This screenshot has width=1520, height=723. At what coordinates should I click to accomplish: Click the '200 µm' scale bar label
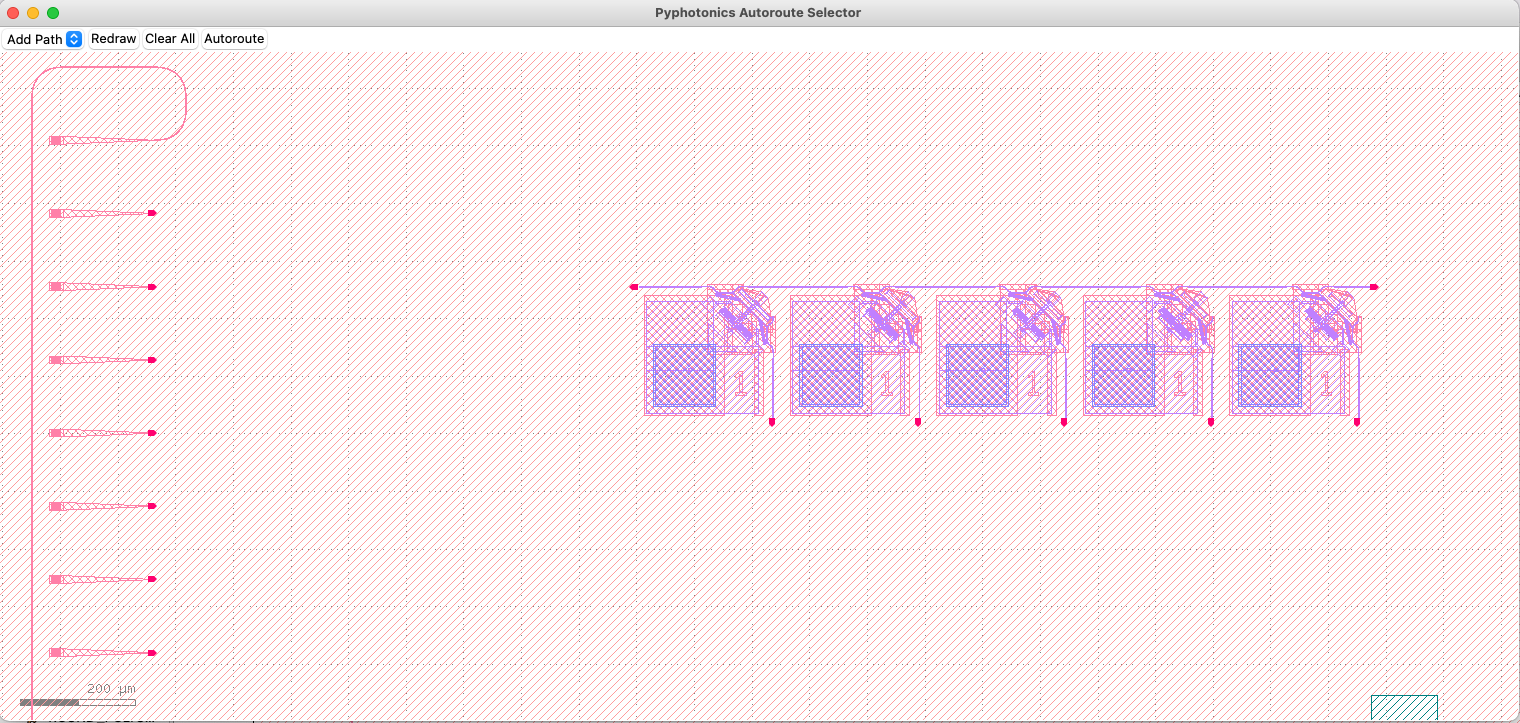(x=111, y=689)
